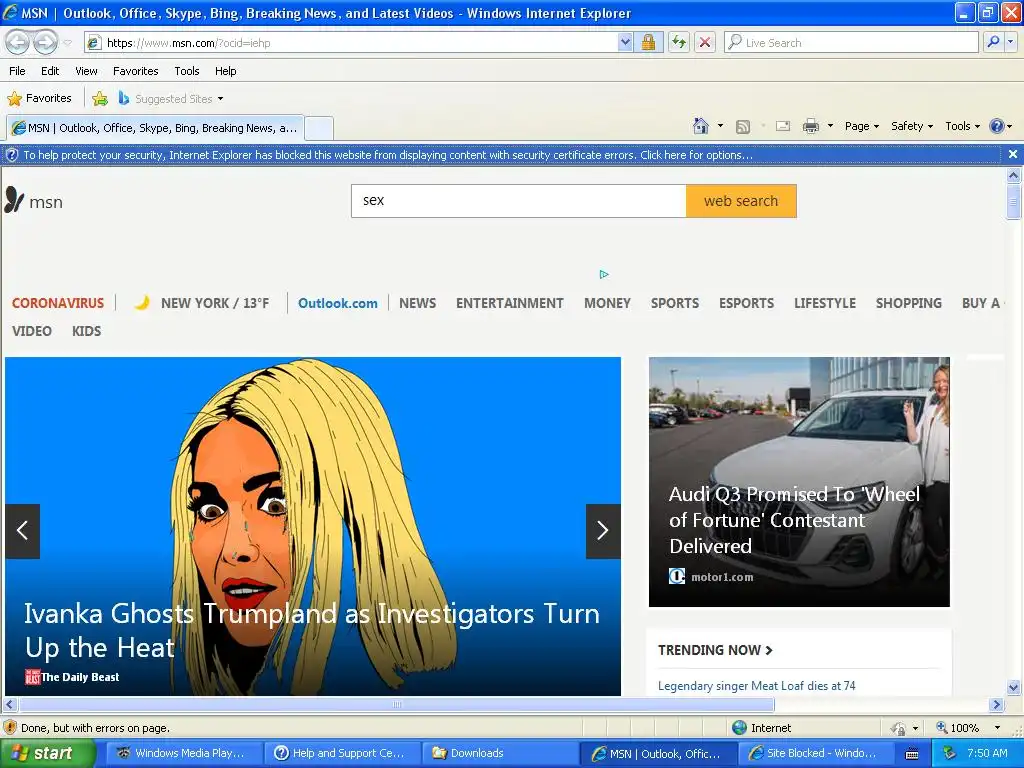Screen dimensions: 1024x768
Task: Open the View menu
Action: [86, 71]
